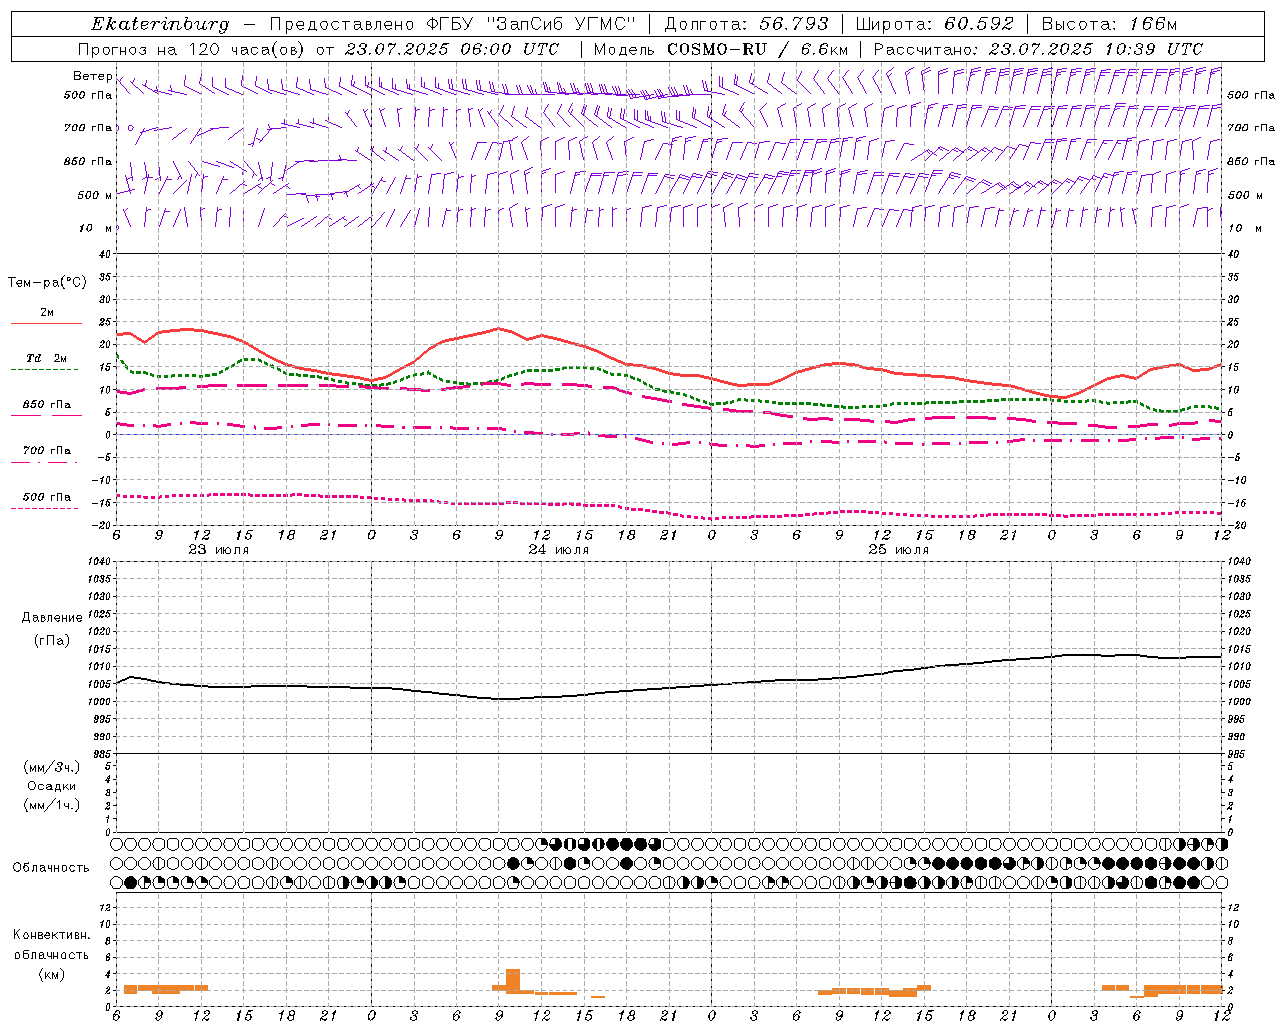Click the "Ekaterinburg" city title
Screen dimensions: 1280x1024
(160, 24)
